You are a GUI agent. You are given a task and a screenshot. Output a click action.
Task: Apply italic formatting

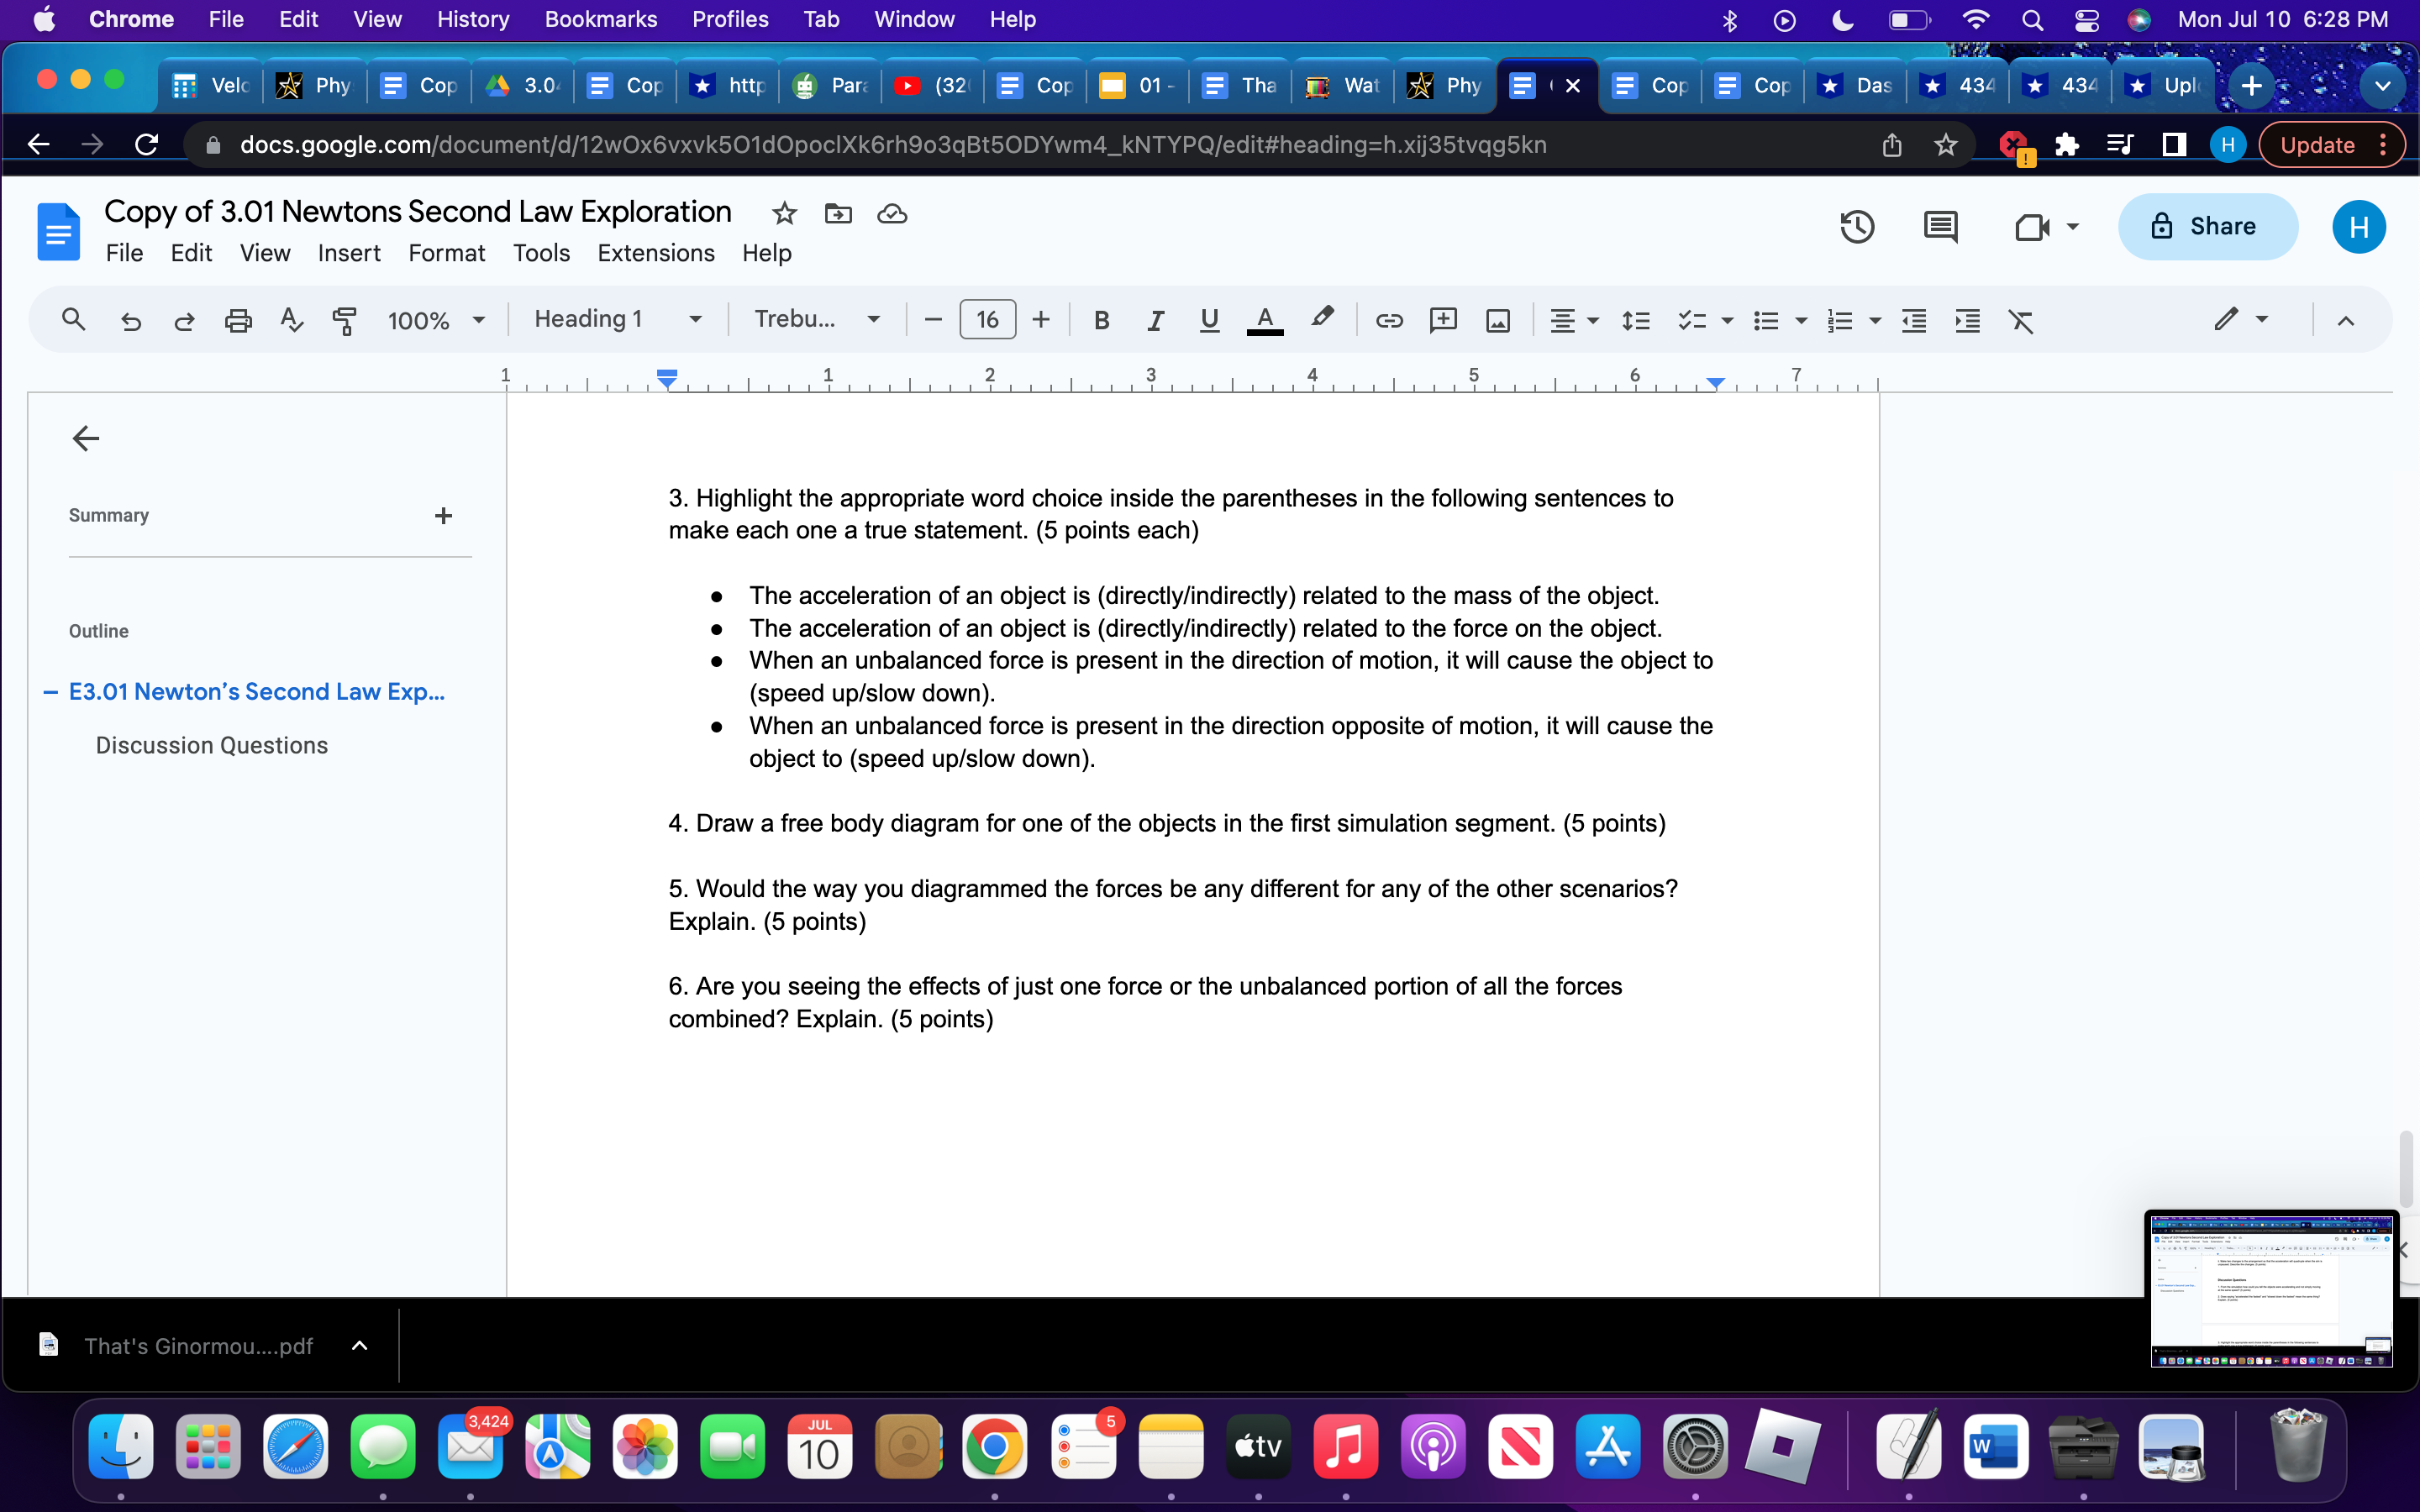point(1155,320)
